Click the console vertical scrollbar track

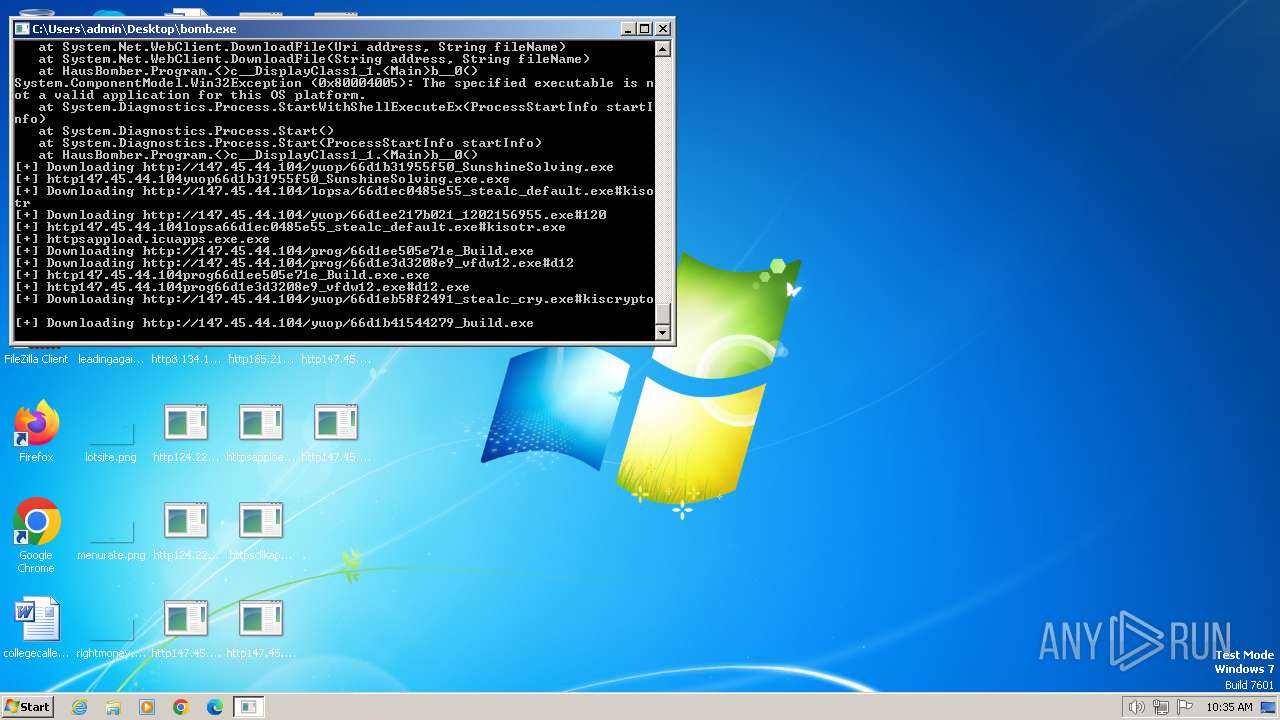click(x=662, y=180)
